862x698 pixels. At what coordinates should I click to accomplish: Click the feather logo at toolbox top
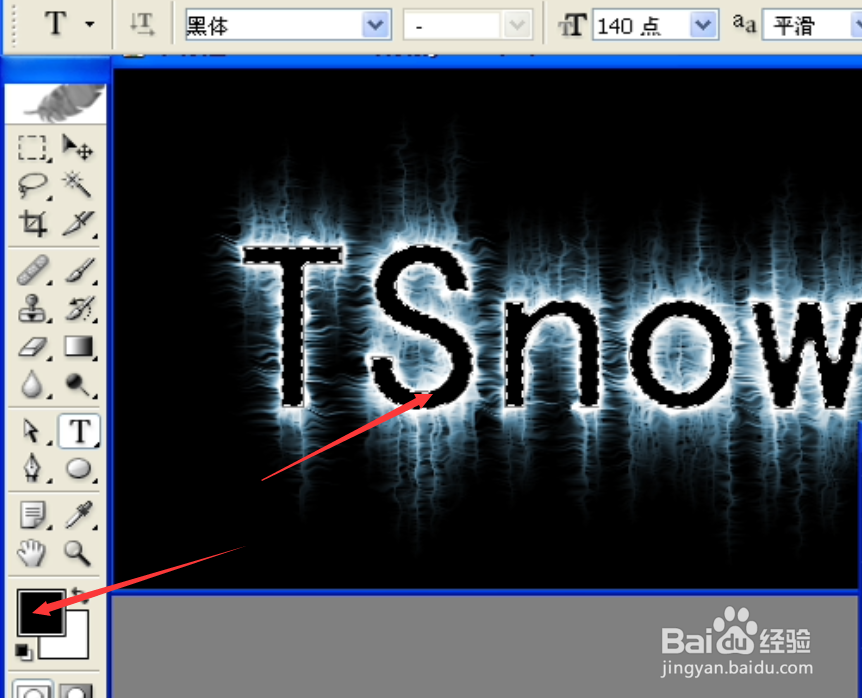tap(55, 103)
